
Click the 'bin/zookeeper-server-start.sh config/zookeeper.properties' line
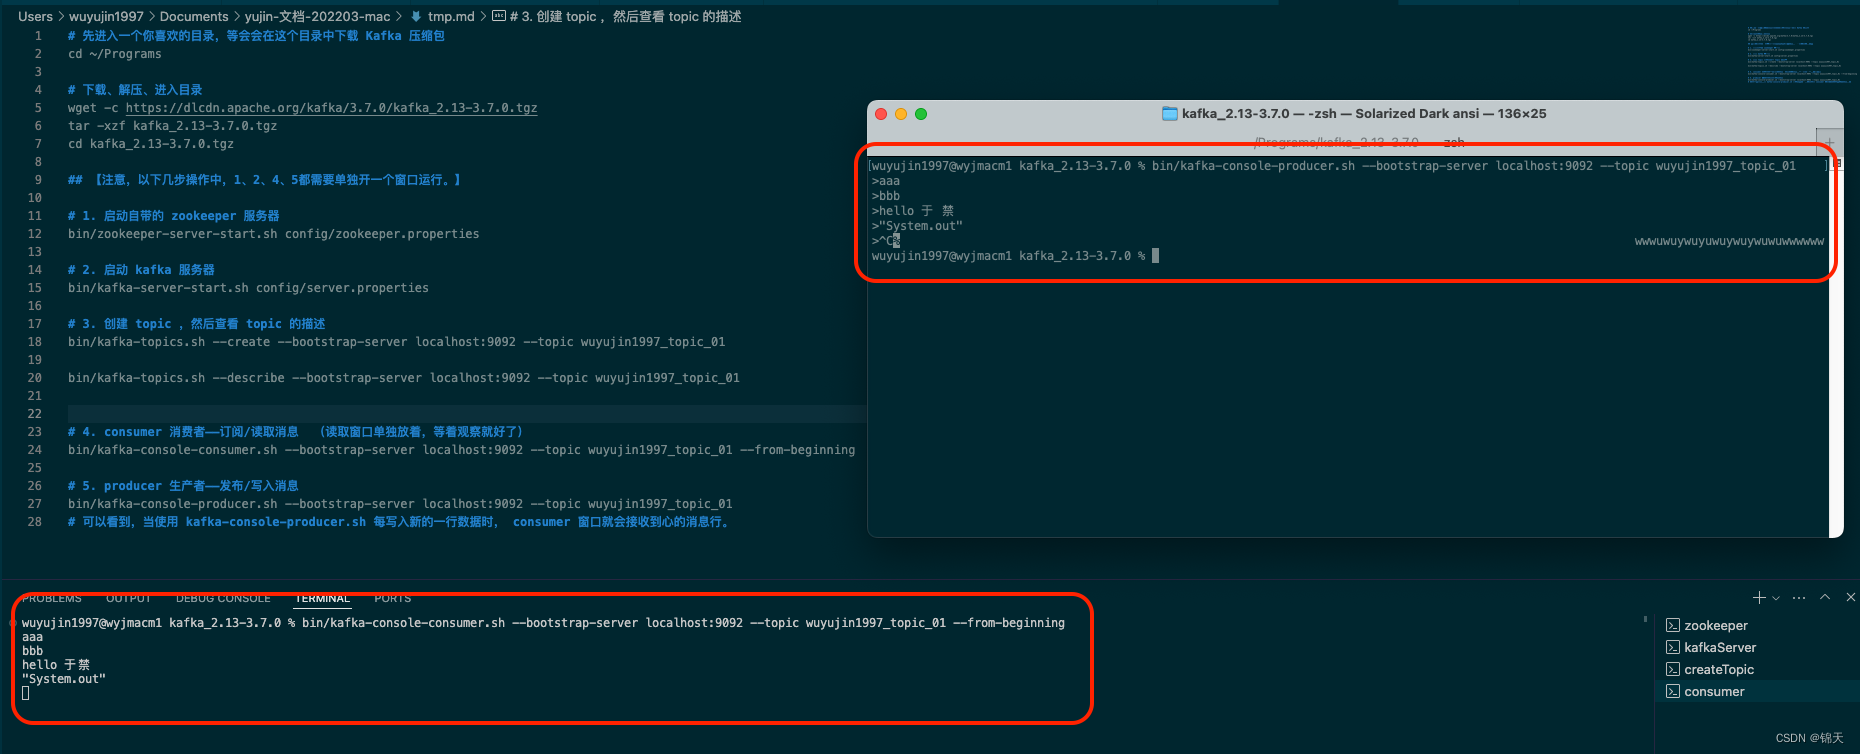pos(274,234)
